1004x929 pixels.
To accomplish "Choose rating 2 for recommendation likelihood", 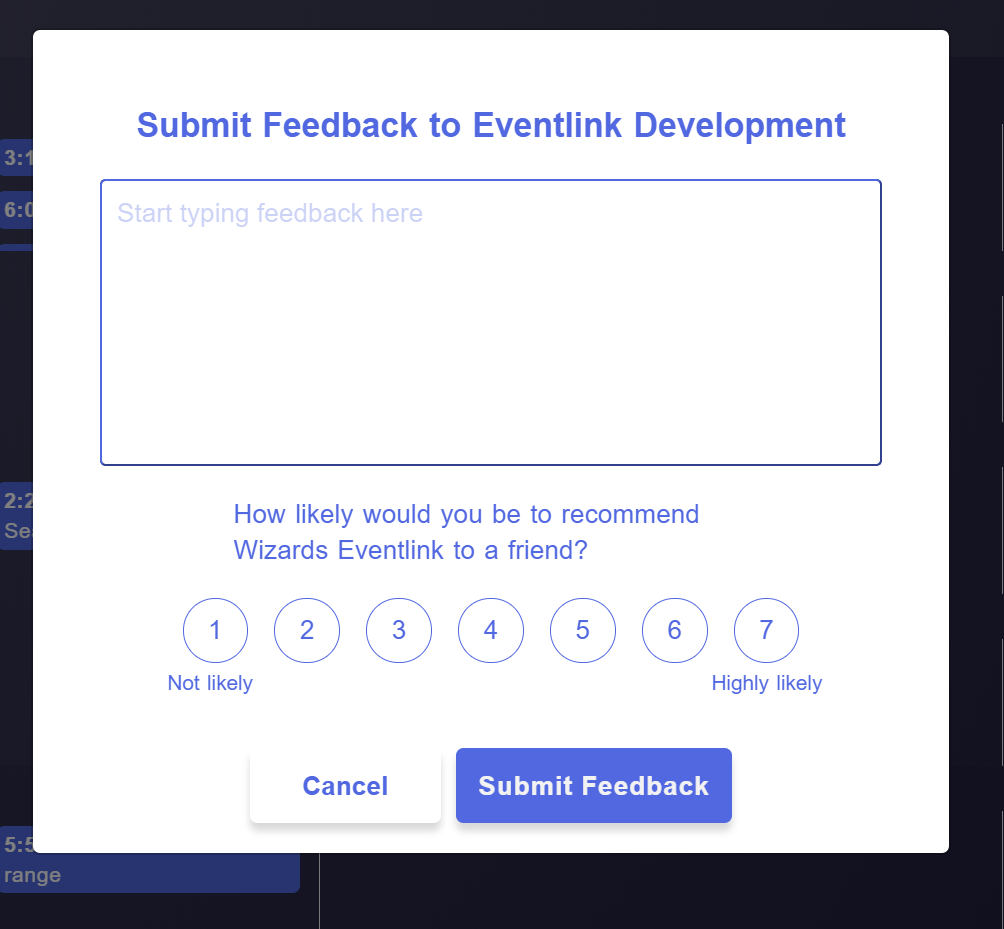I will (307, 630).
